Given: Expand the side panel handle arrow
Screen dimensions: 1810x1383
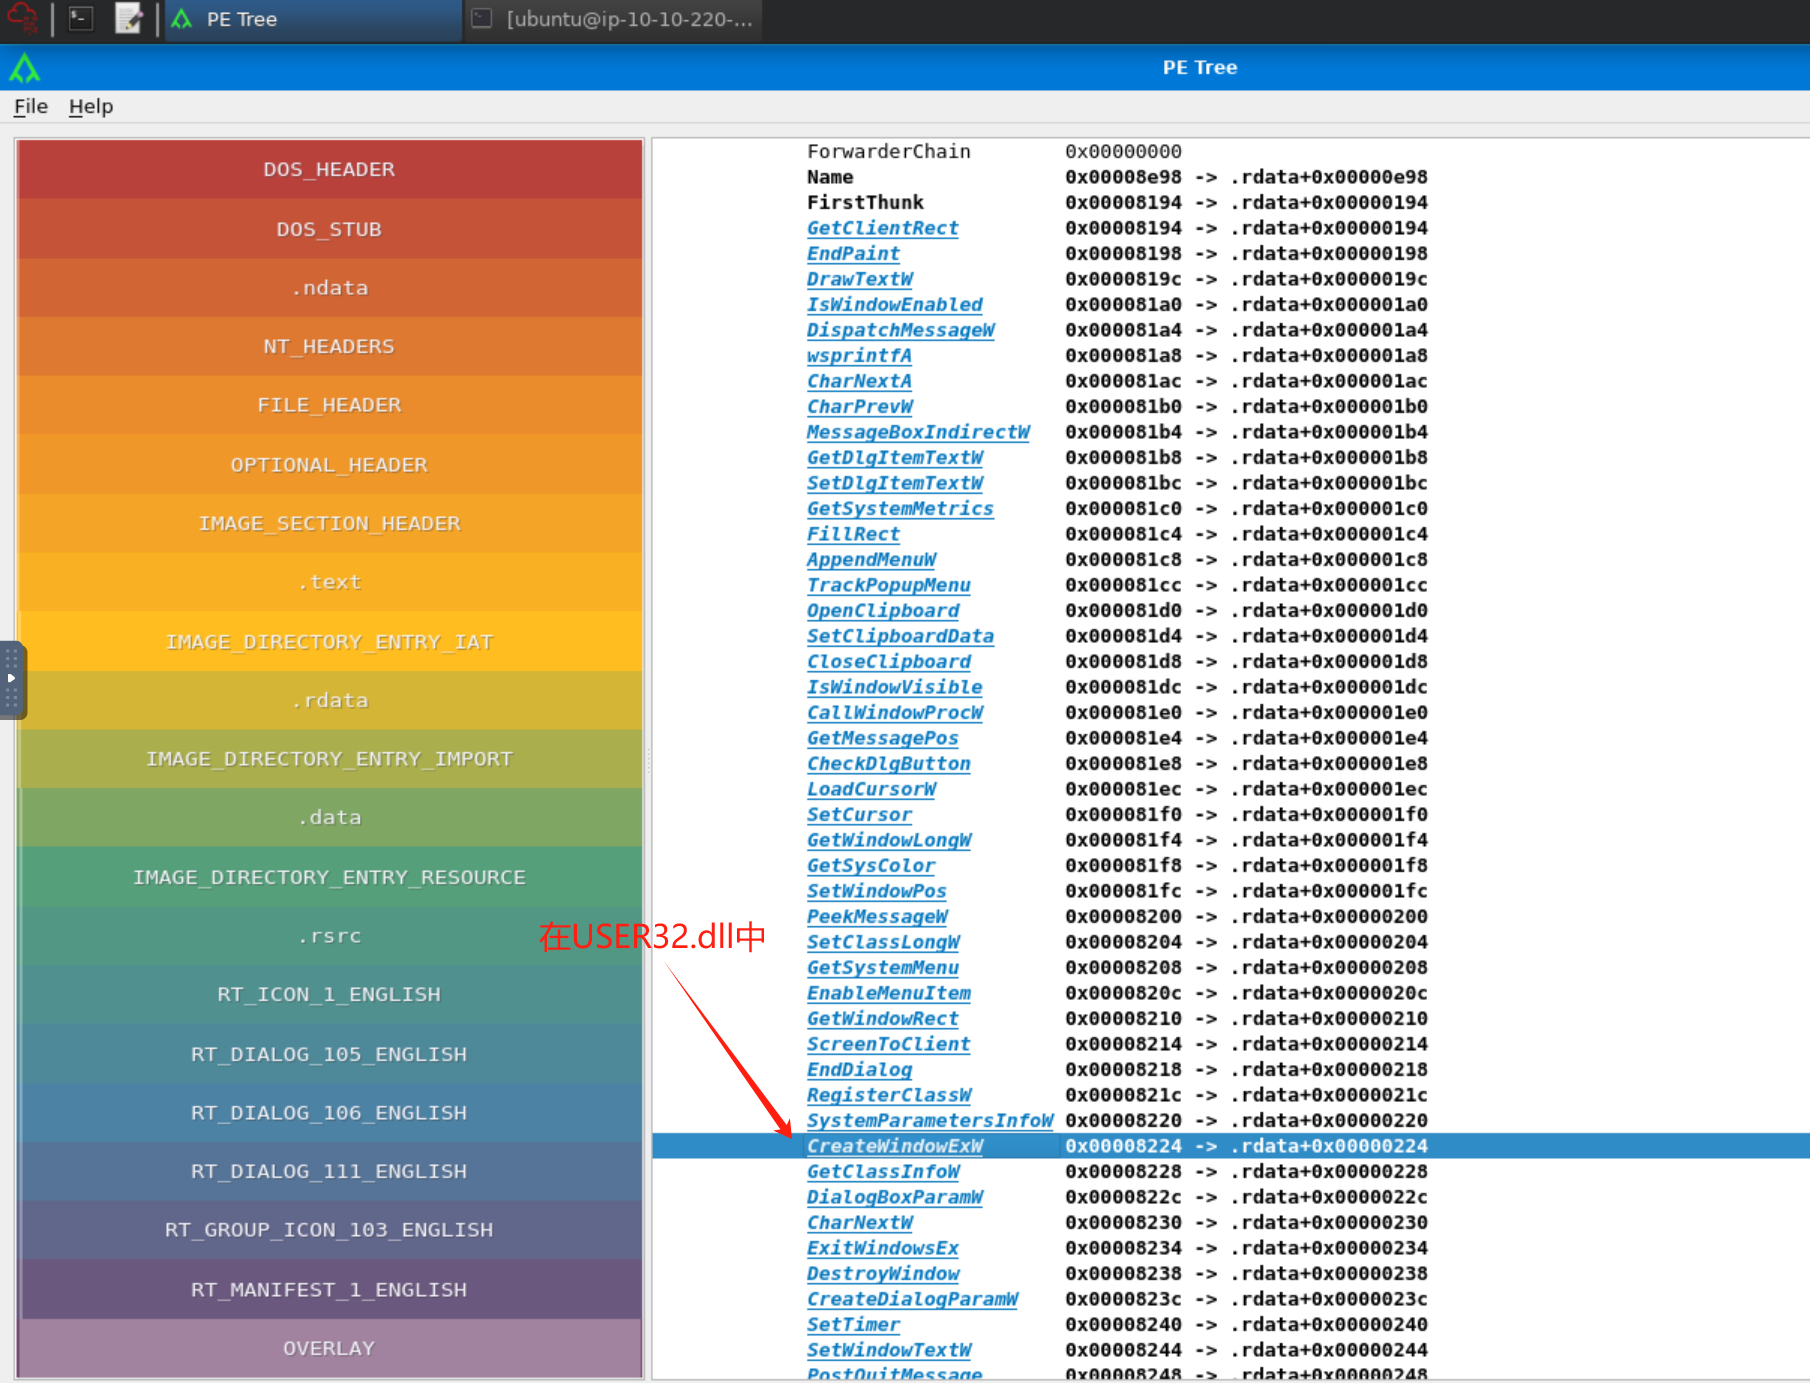Looking at the screenshot, I should 11,679.
